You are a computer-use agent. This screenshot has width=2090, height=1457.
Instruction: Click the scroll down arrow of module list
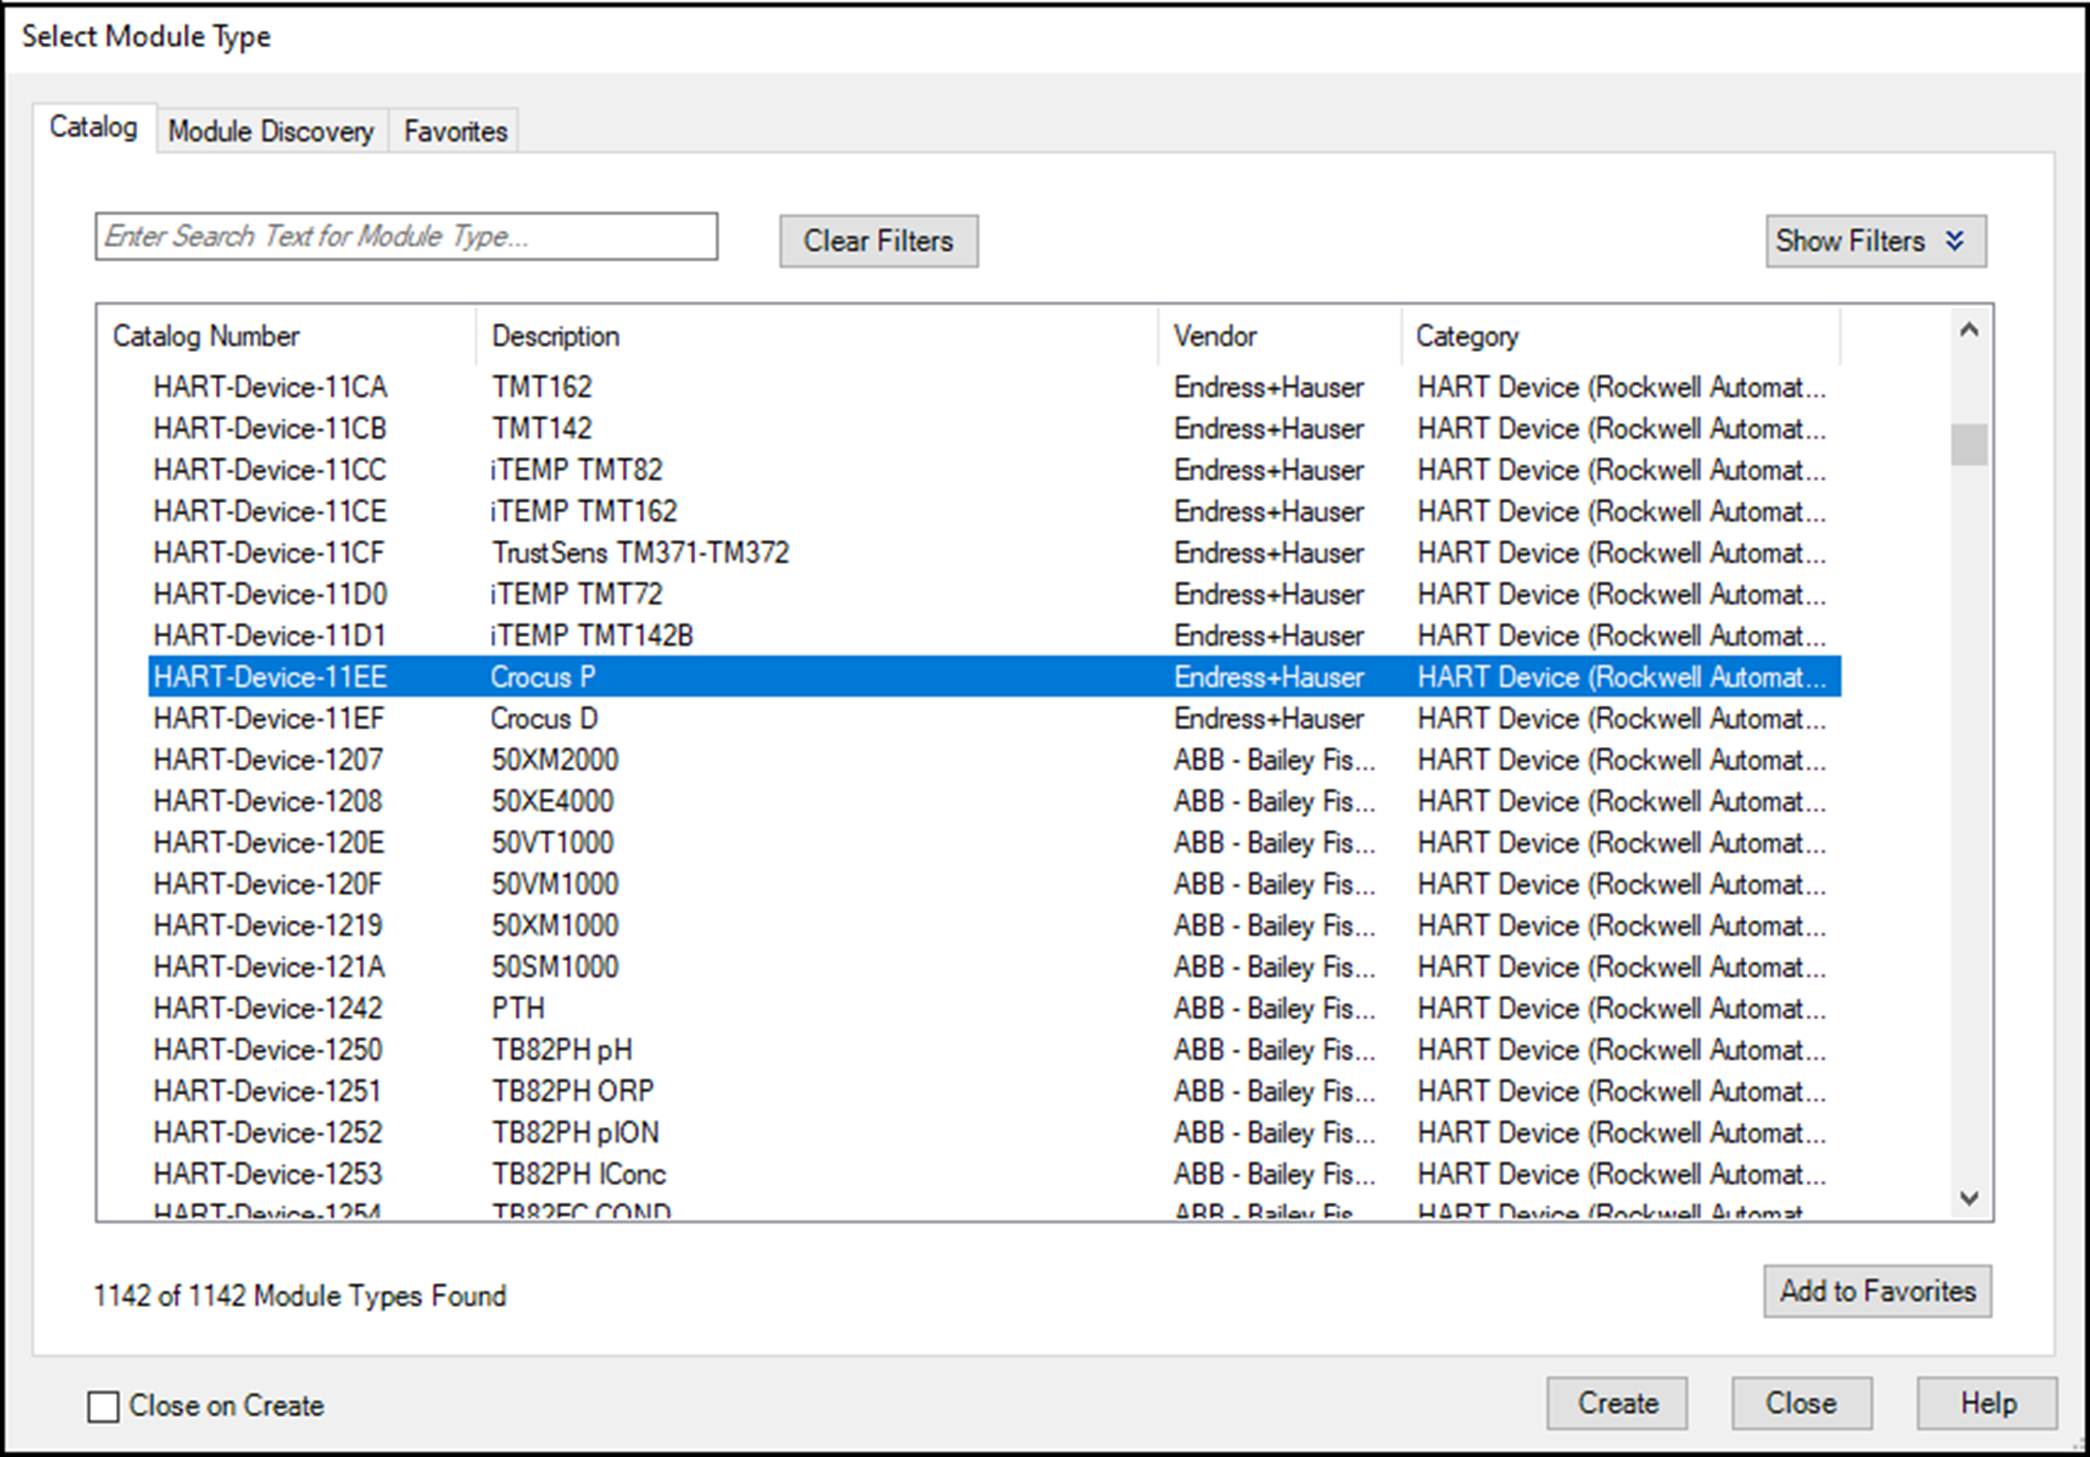pos(1969,1197)
